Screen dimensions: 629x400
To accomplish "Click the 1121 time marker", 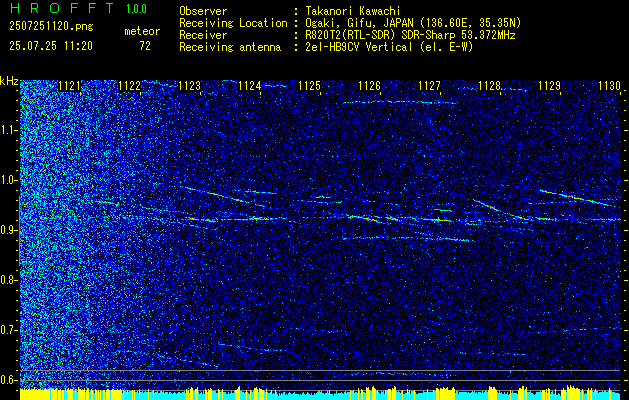I will (69, 86).
